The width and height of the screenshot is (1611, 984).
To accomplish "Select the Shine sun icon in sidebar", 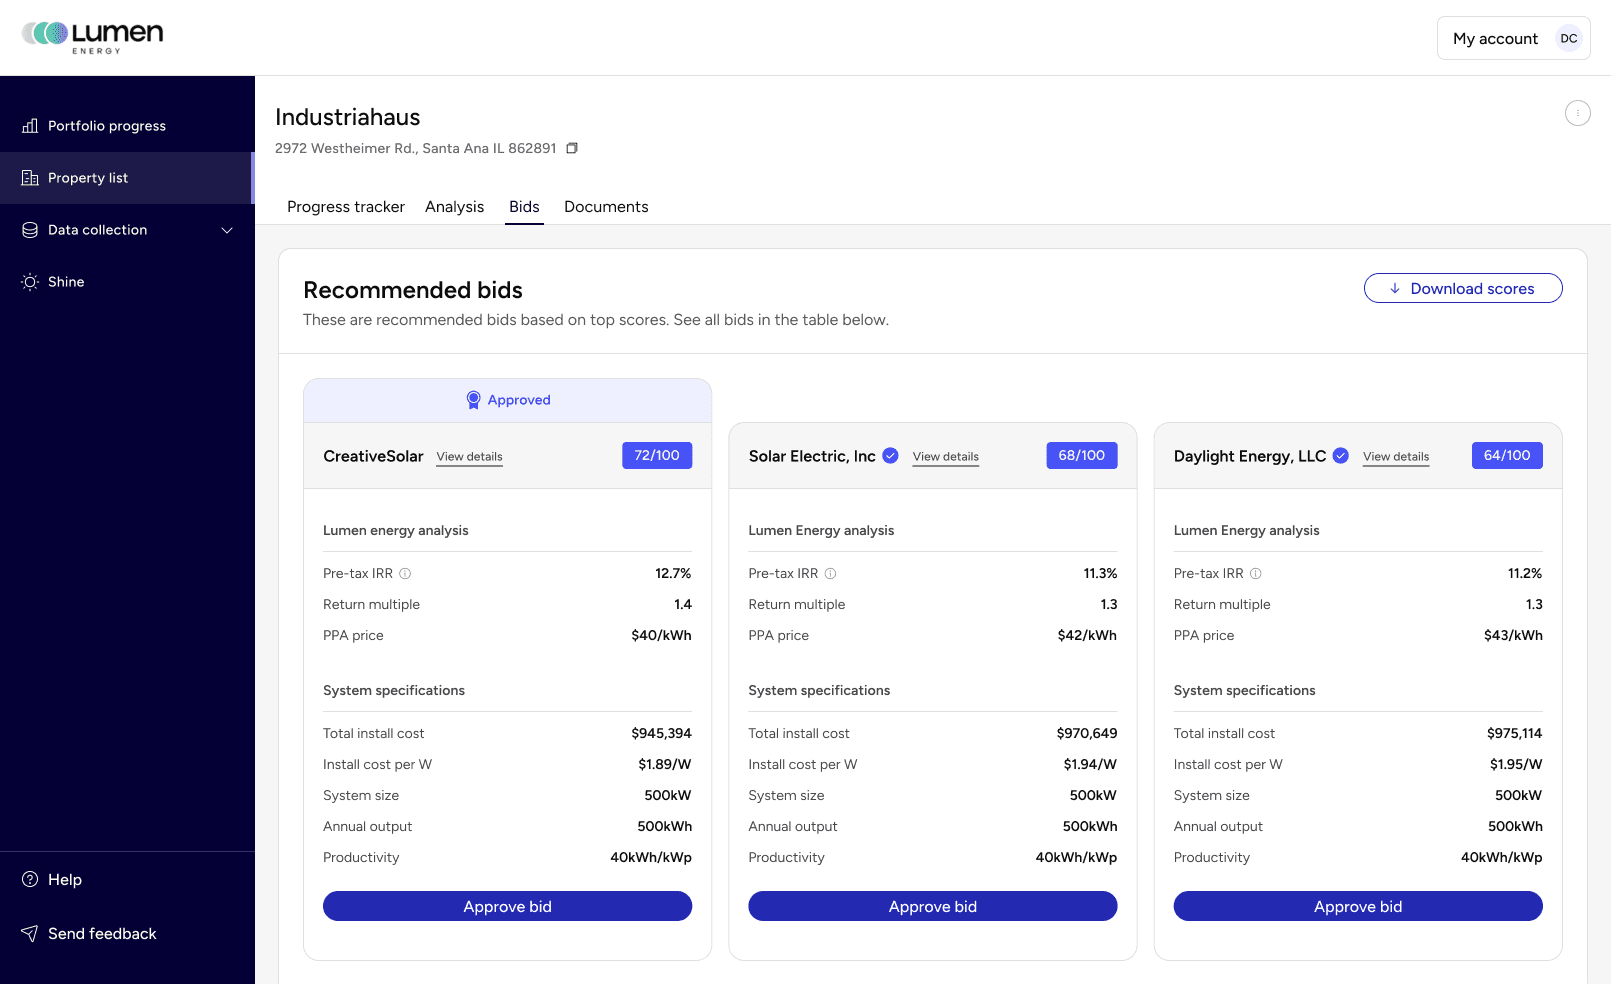I will (x=31, y=282).
